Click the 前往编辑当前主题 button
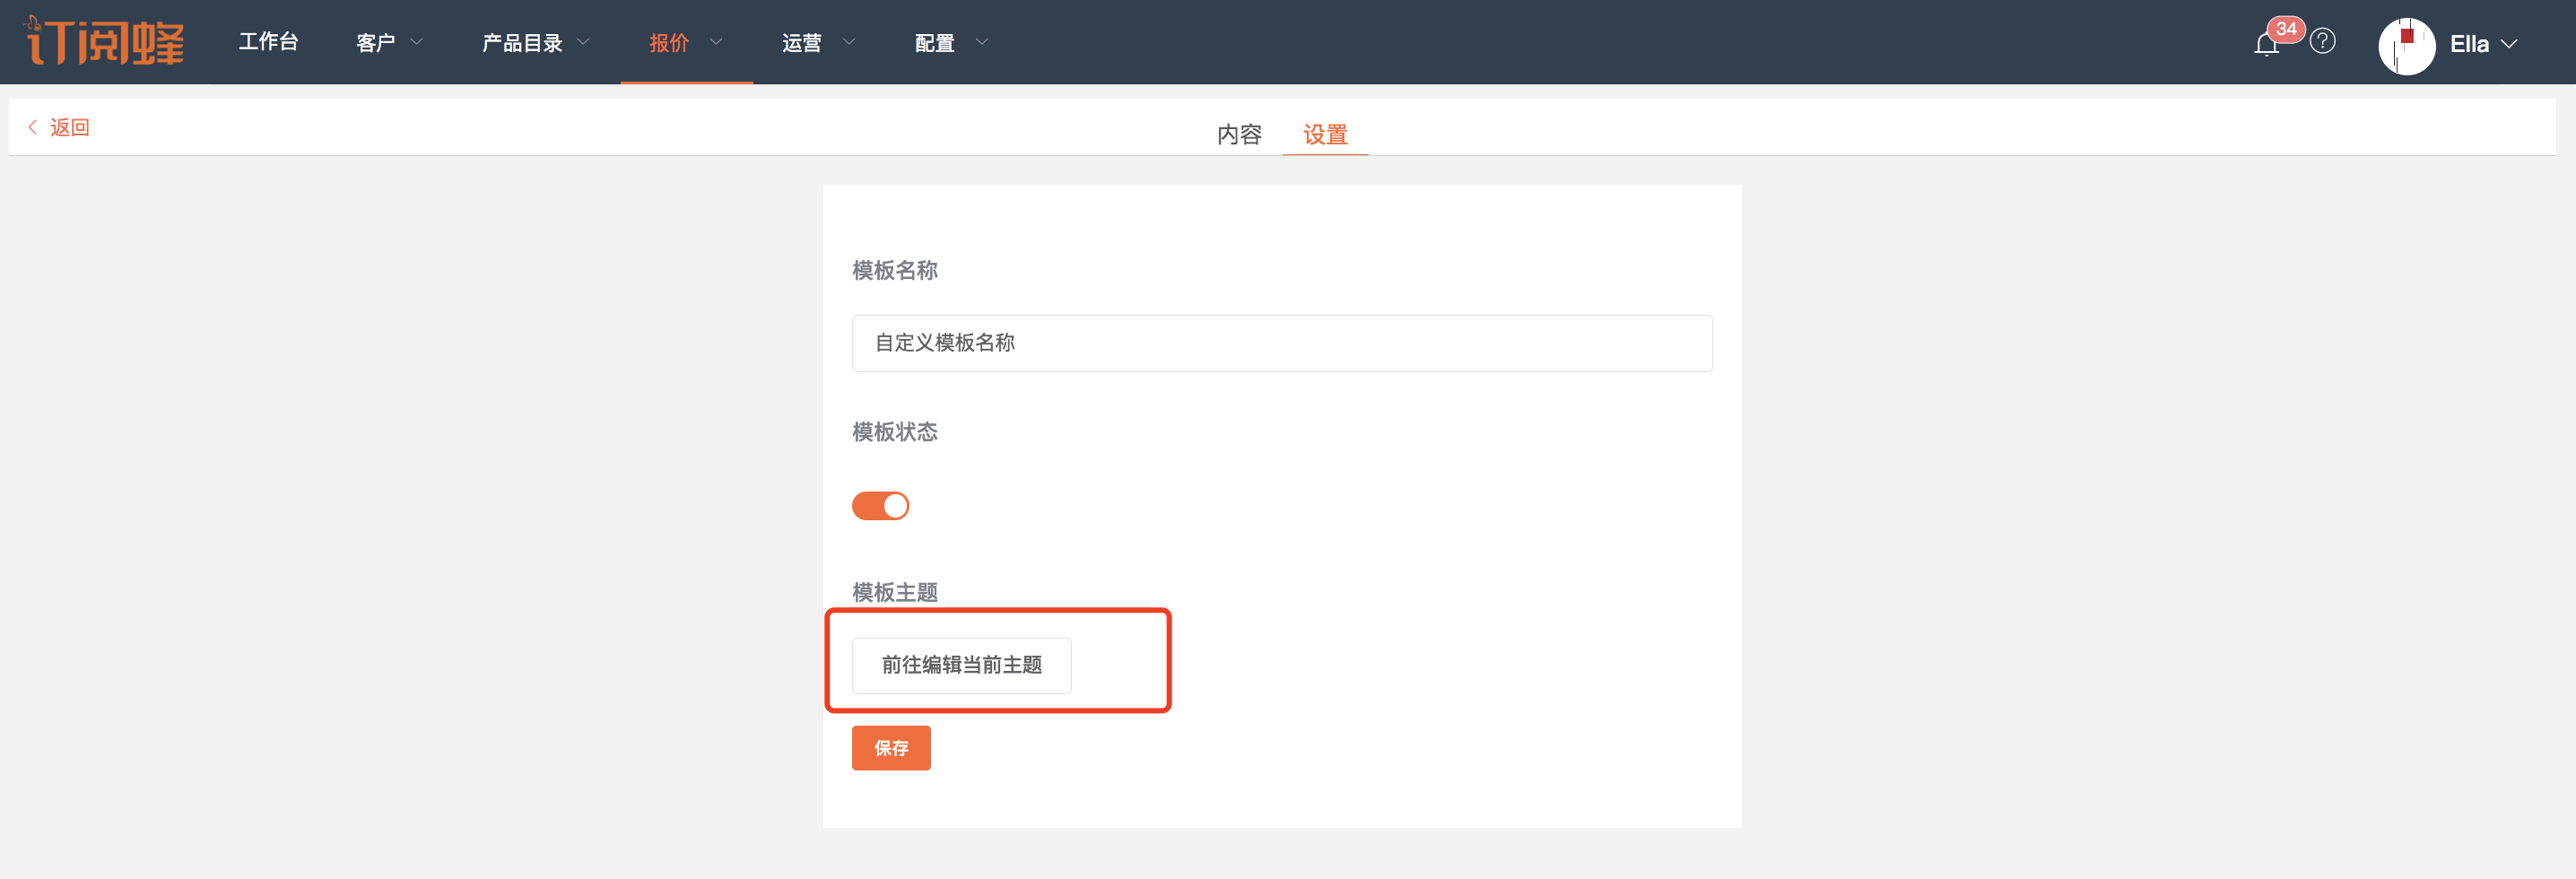This screenshot has width=2576, height=879. coord(961,665)
